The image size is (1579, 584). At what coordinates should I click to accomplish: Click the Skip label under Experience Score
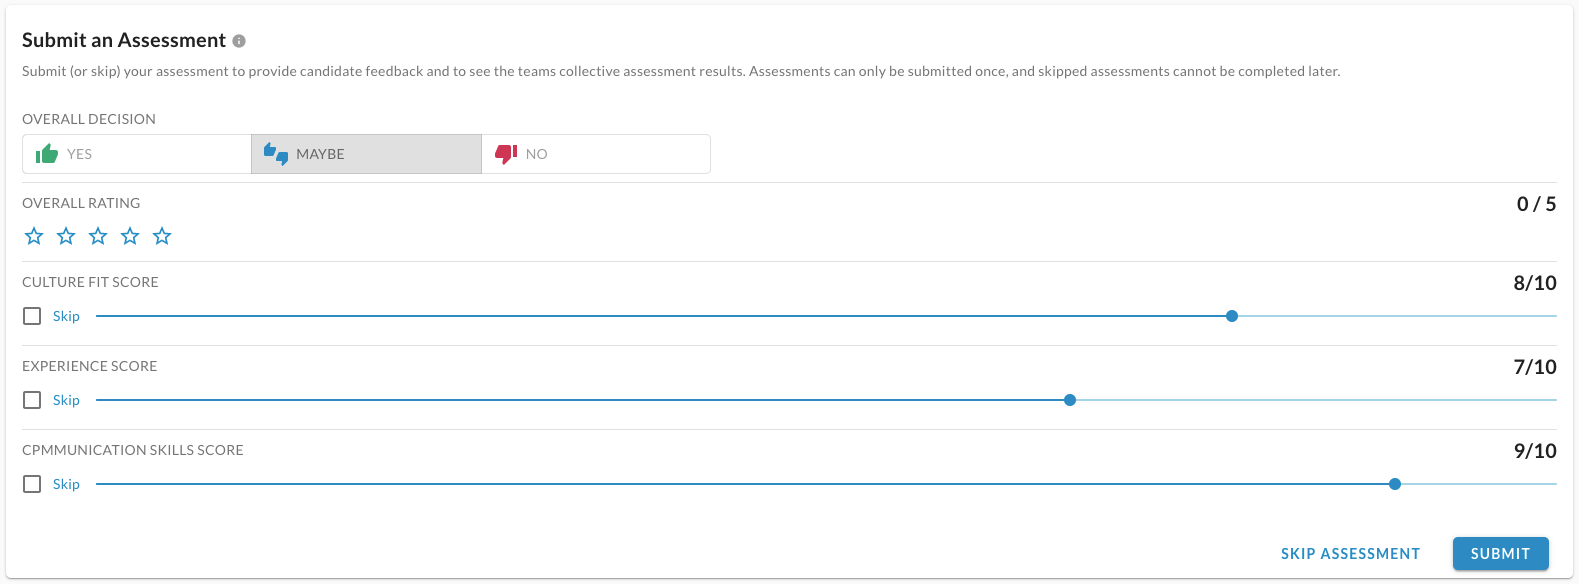(66, 400)
